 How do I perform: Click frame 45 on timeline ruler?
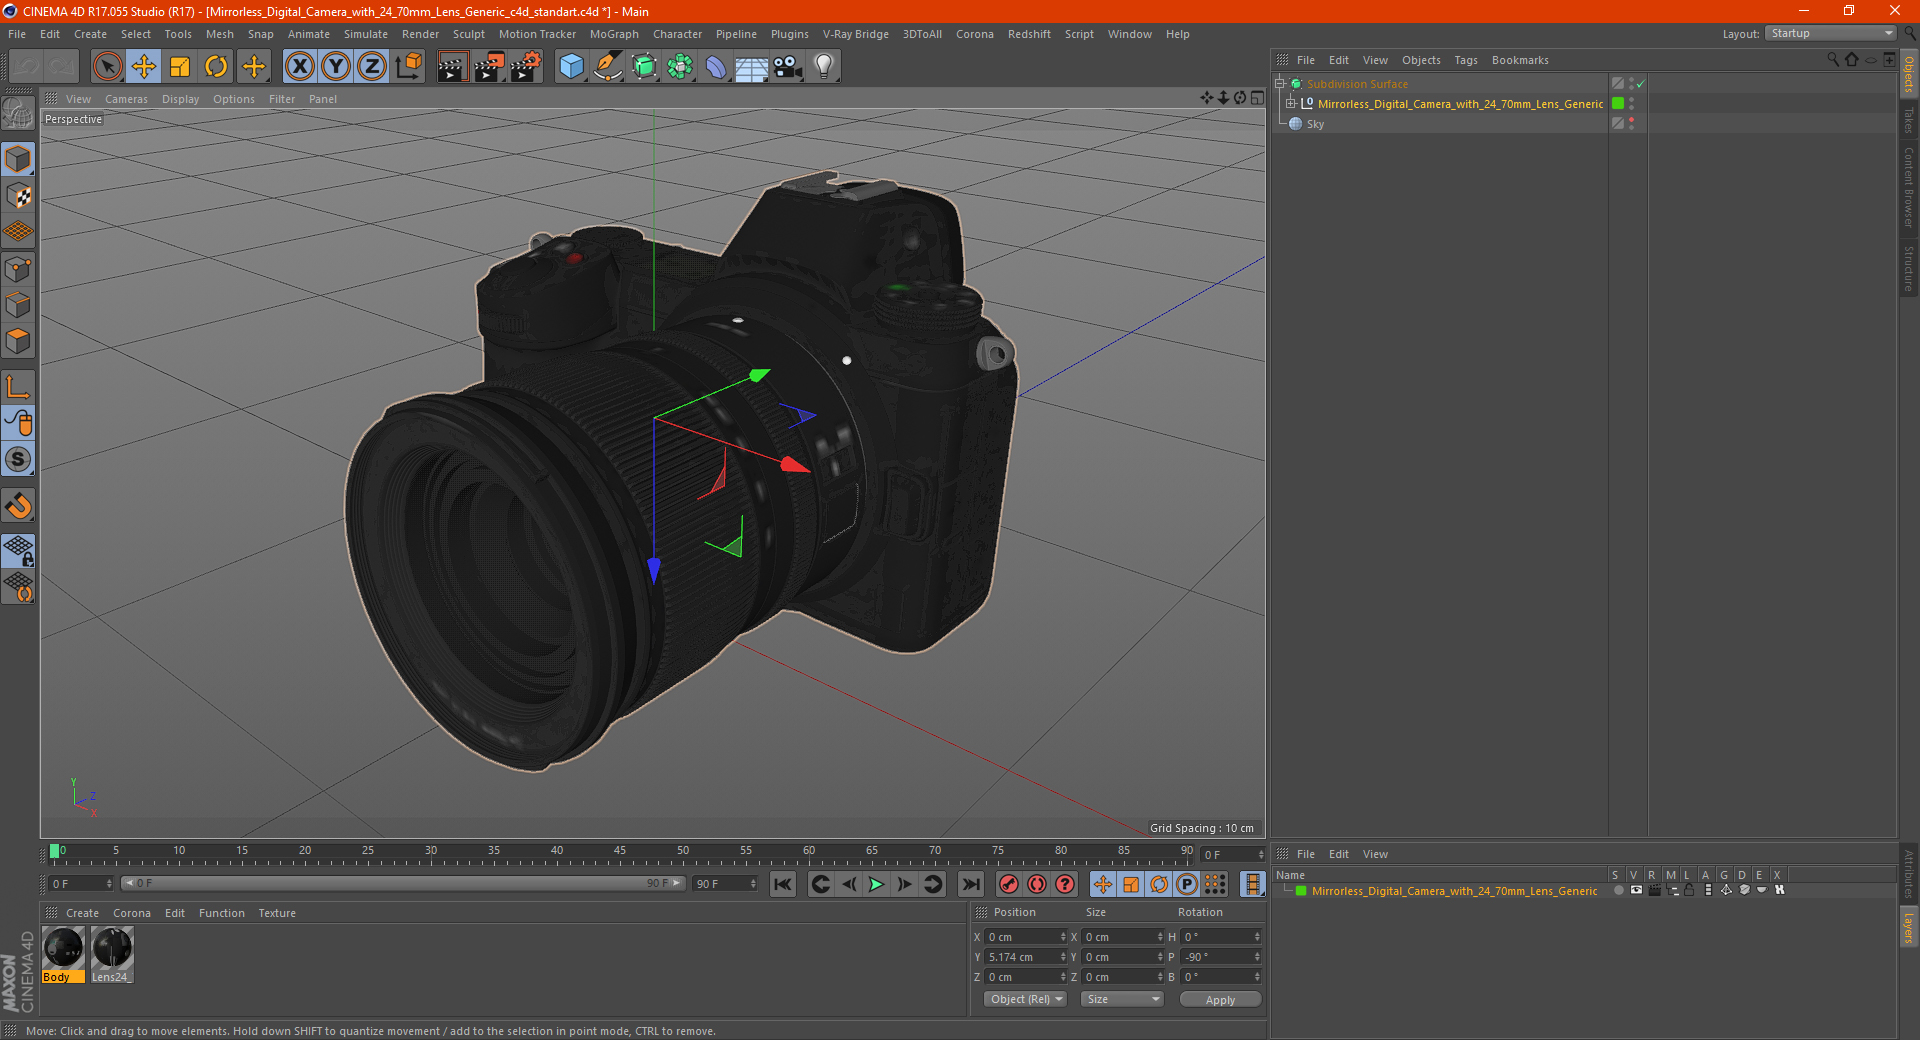[620, 851]
